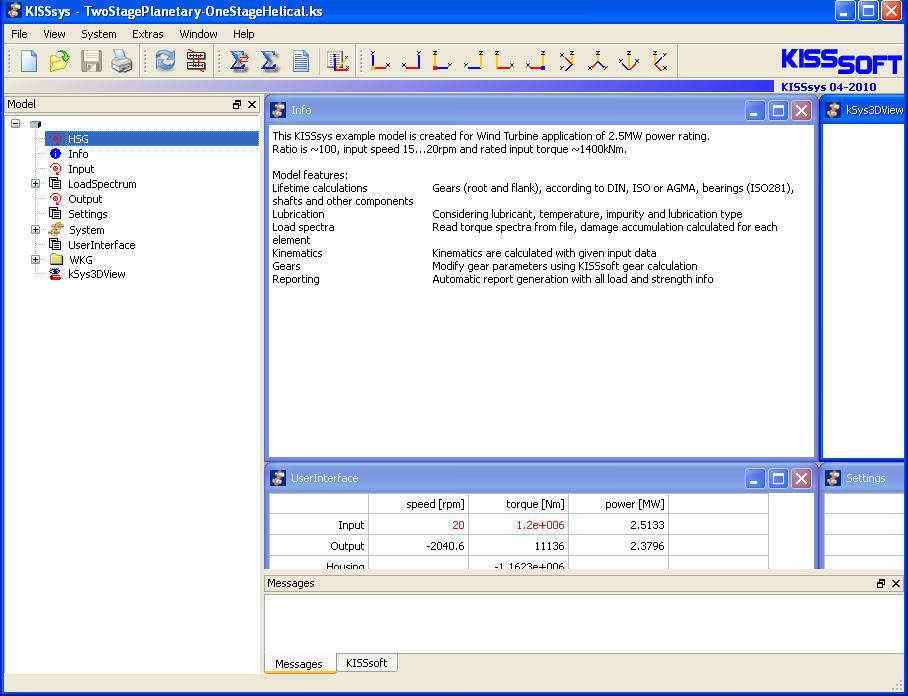This screenshot has height=696, width=908.
Task: Click the torque [Nm] column header
Action: pyautogui.click(x=518, y=504)
